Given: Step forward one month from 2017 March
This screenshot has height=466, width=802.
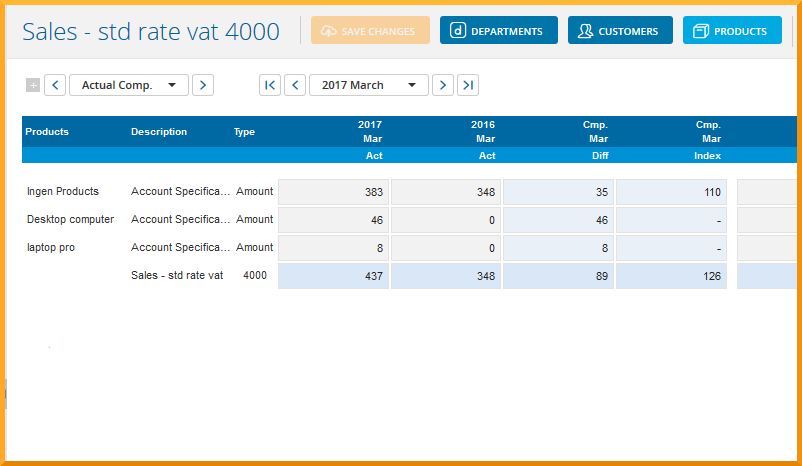Looking at the screenshot, I should (x=443, y=86).
